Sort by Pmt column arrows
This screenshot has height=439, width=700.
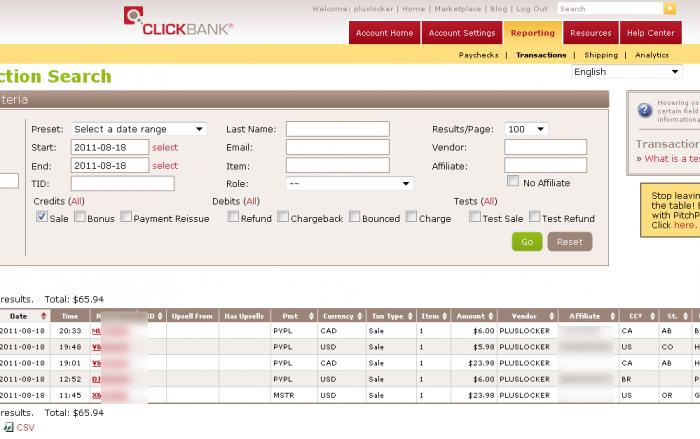tap(311, 316)
